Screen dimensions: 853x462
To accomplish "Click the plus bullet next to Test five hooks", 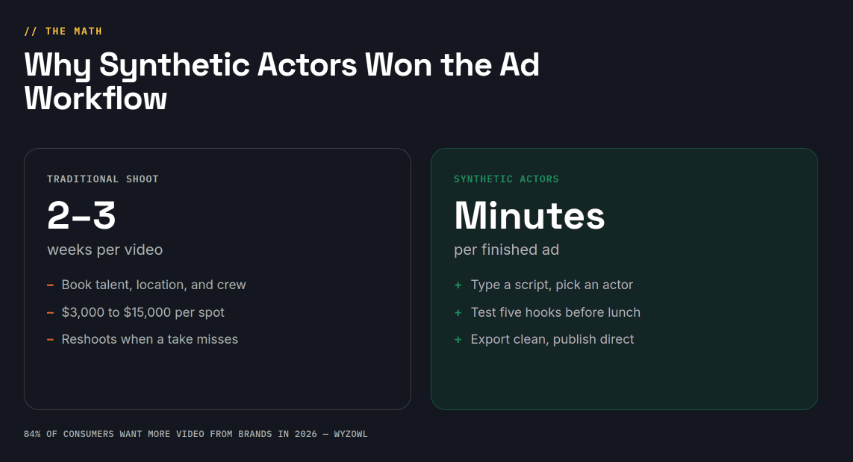I will [x=458, y=313].
